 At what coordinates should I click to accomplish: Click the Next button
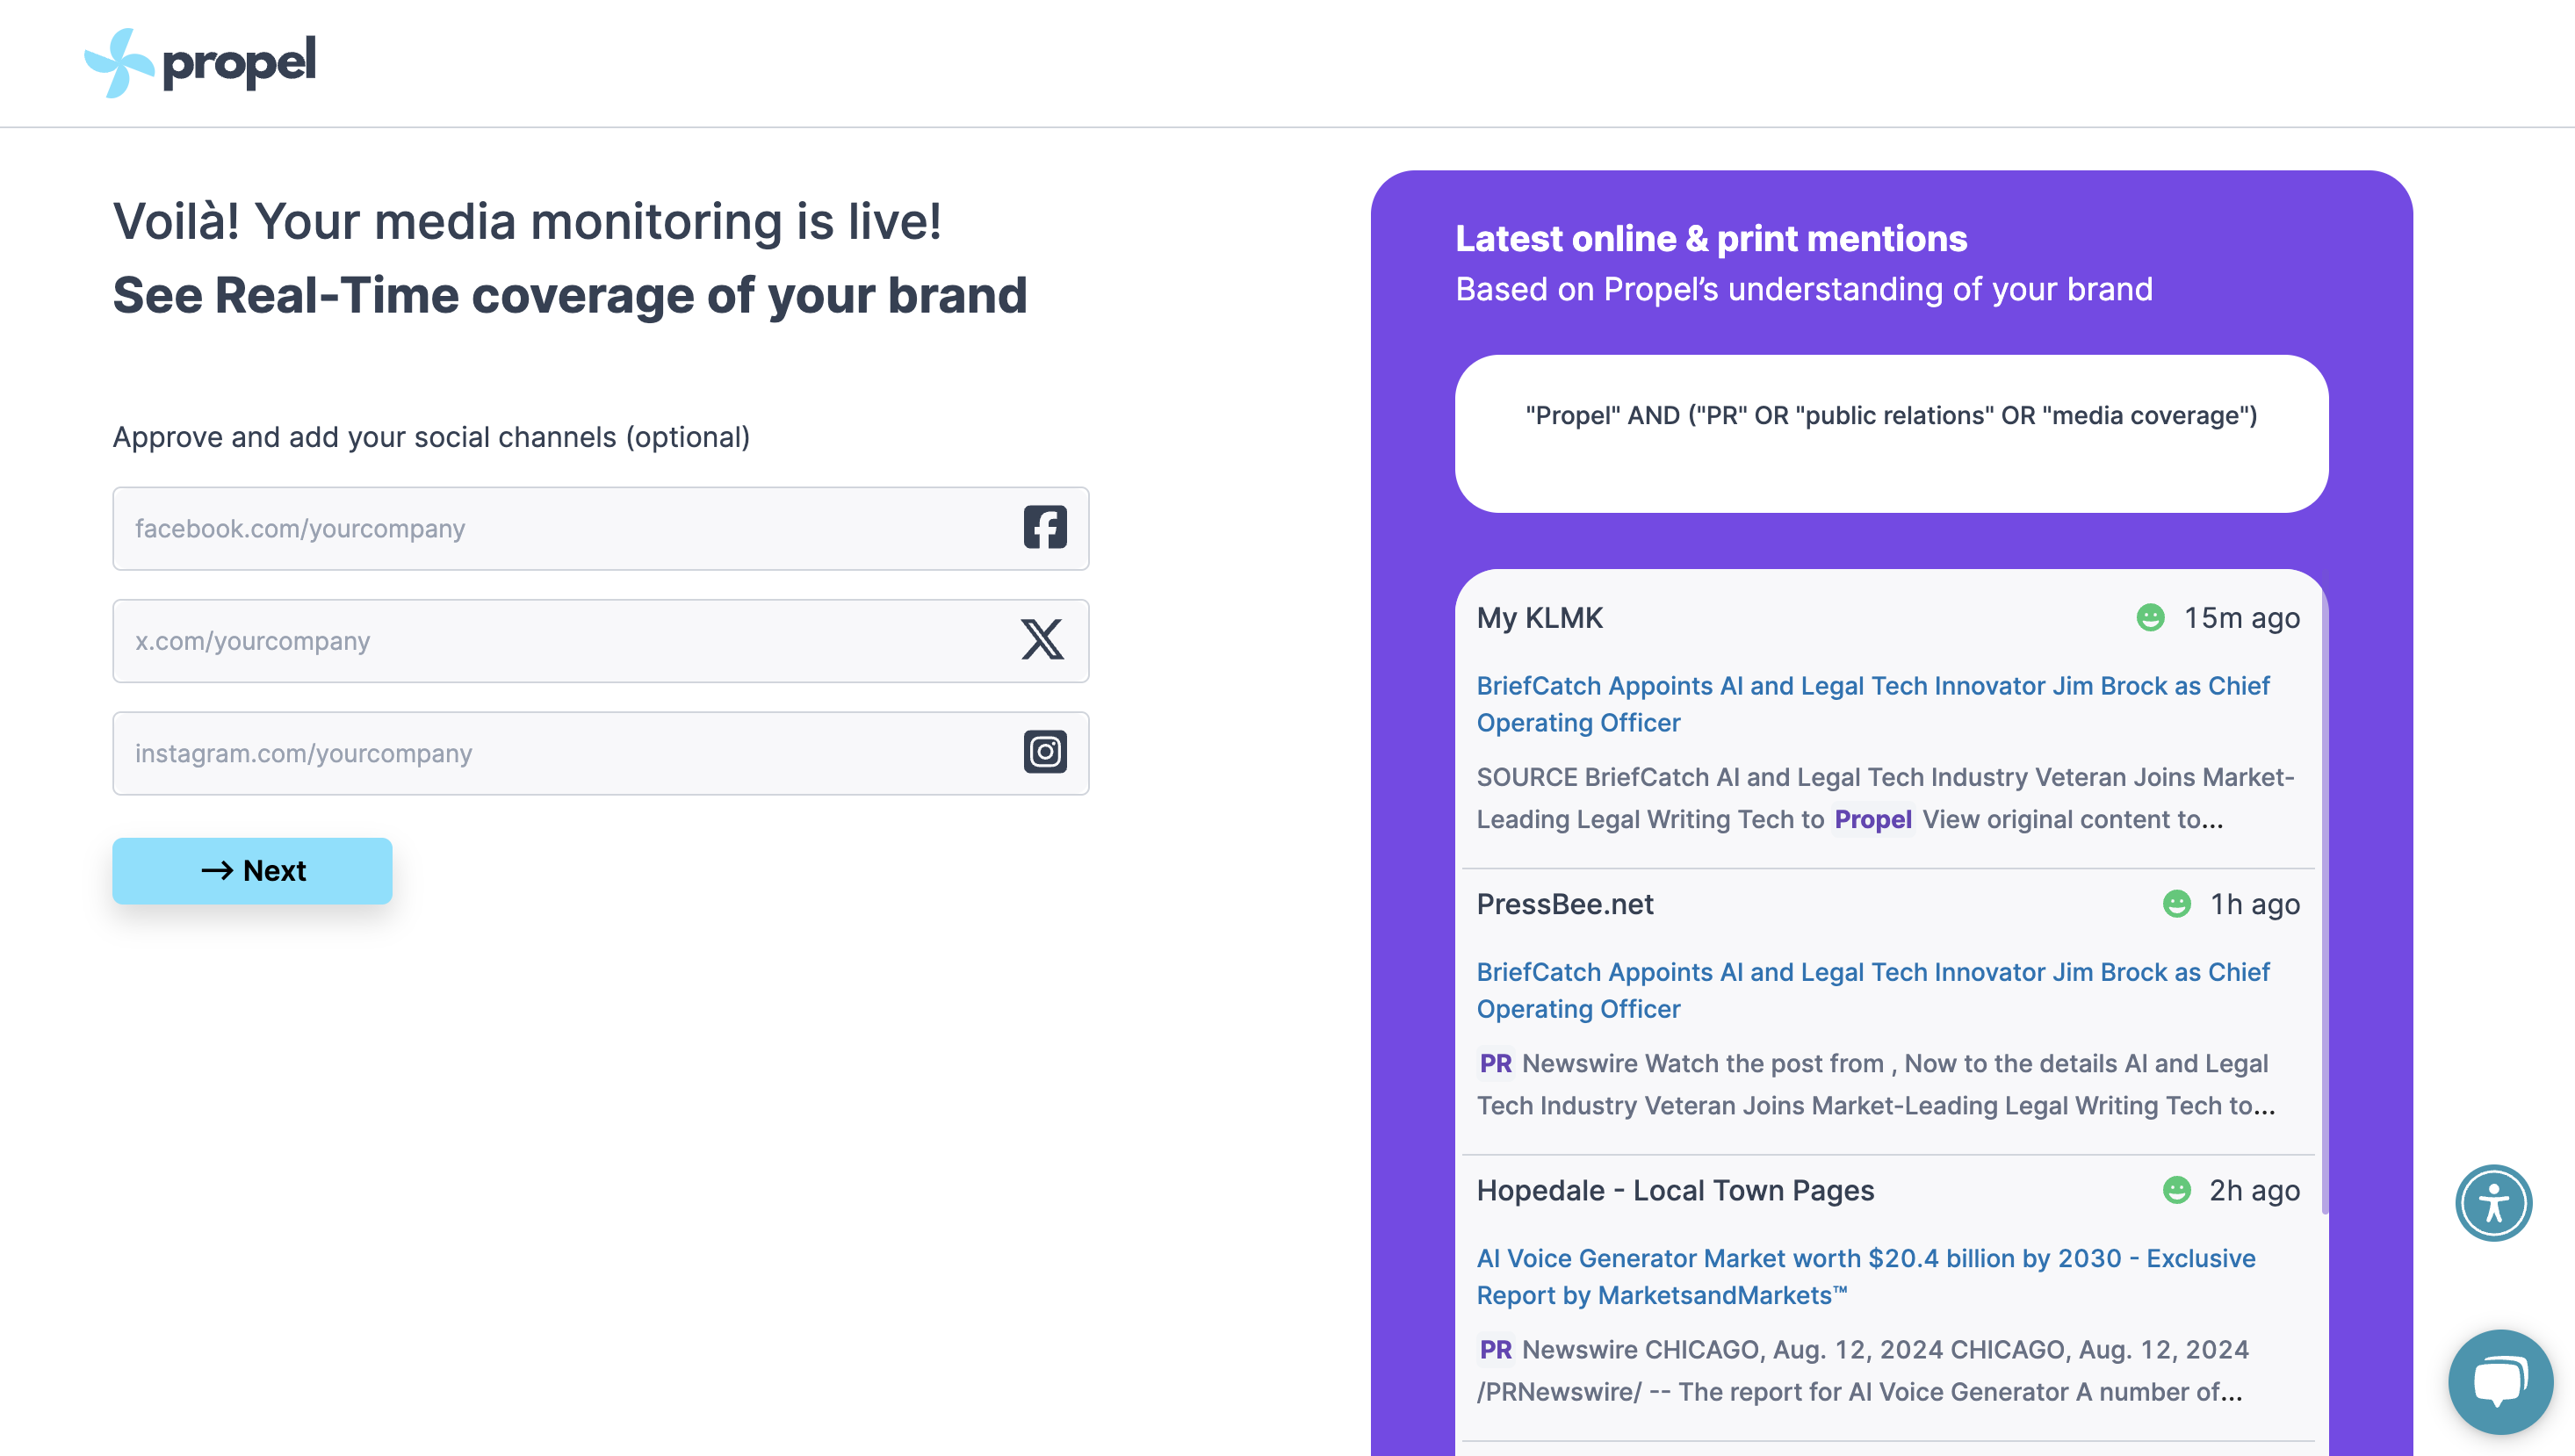(x=252, y=871)
